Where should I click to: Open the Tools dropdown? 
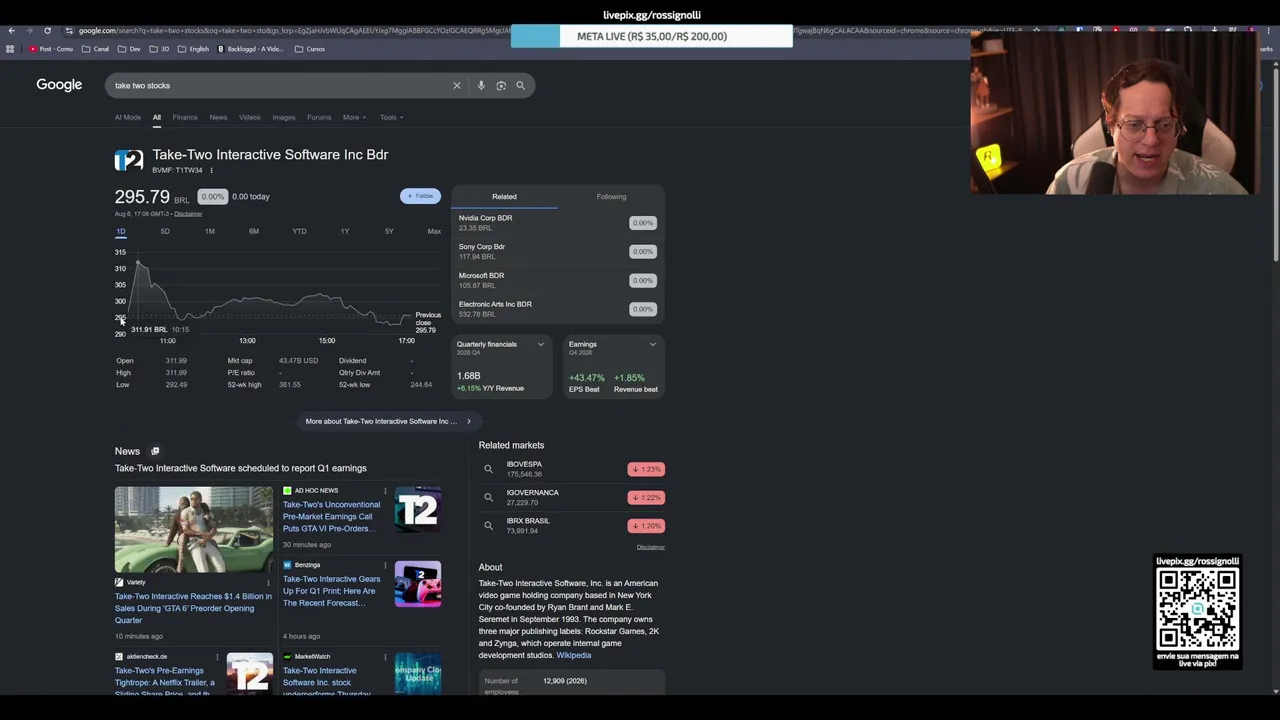tap(391, 117)
